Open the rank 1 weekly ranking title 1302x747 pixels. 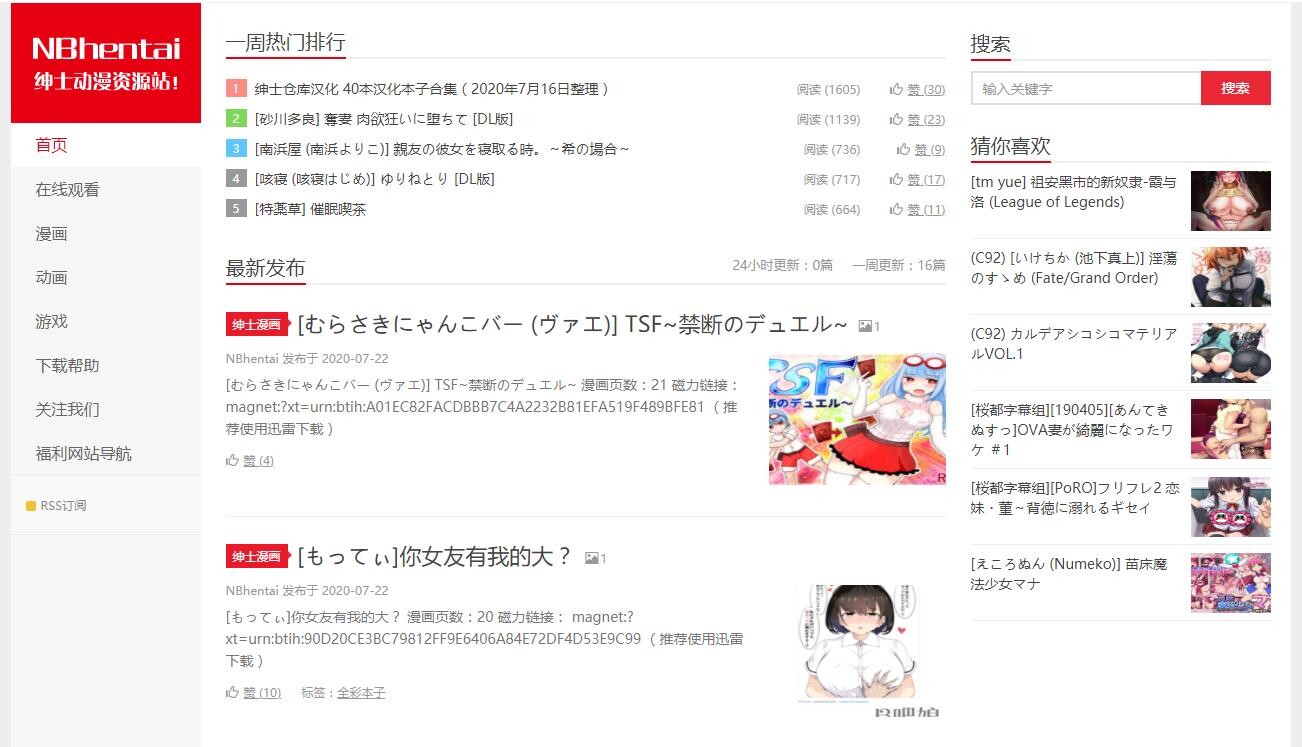(431, 89)
